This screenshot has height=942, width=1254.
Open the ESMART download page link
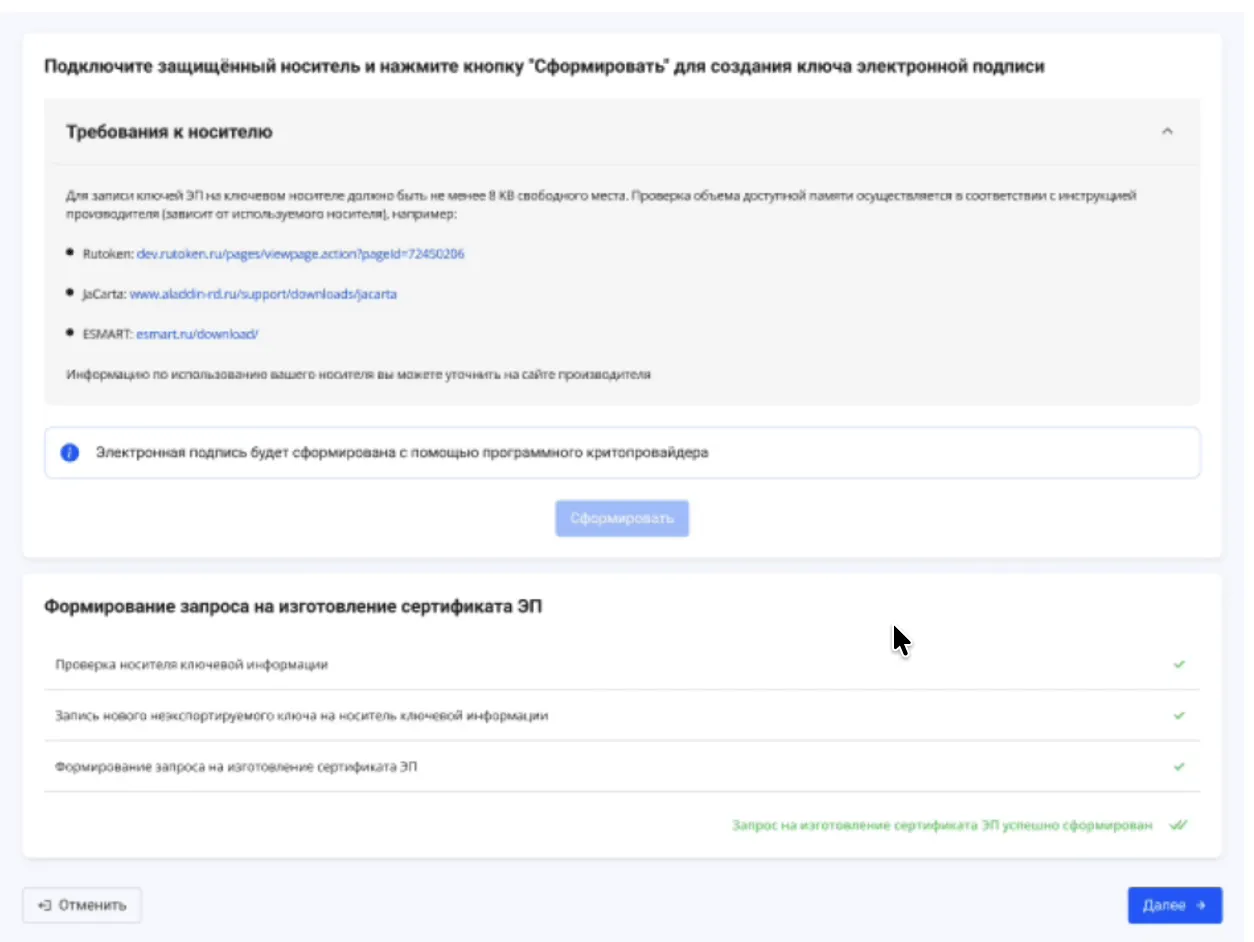coord(197,334)
